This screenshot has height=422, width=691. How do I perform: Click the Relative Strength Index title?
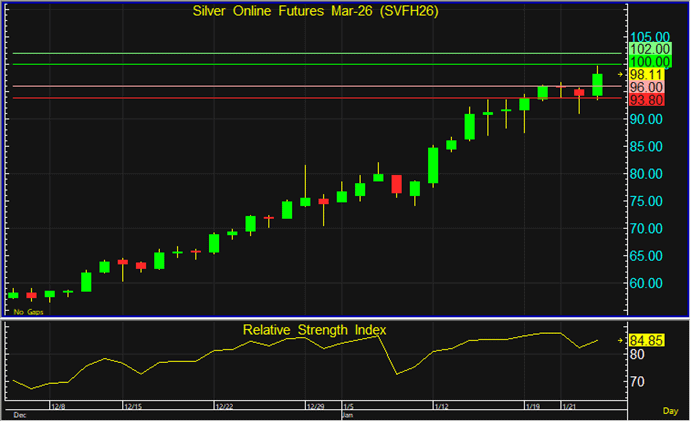click(x=314, y=329)
